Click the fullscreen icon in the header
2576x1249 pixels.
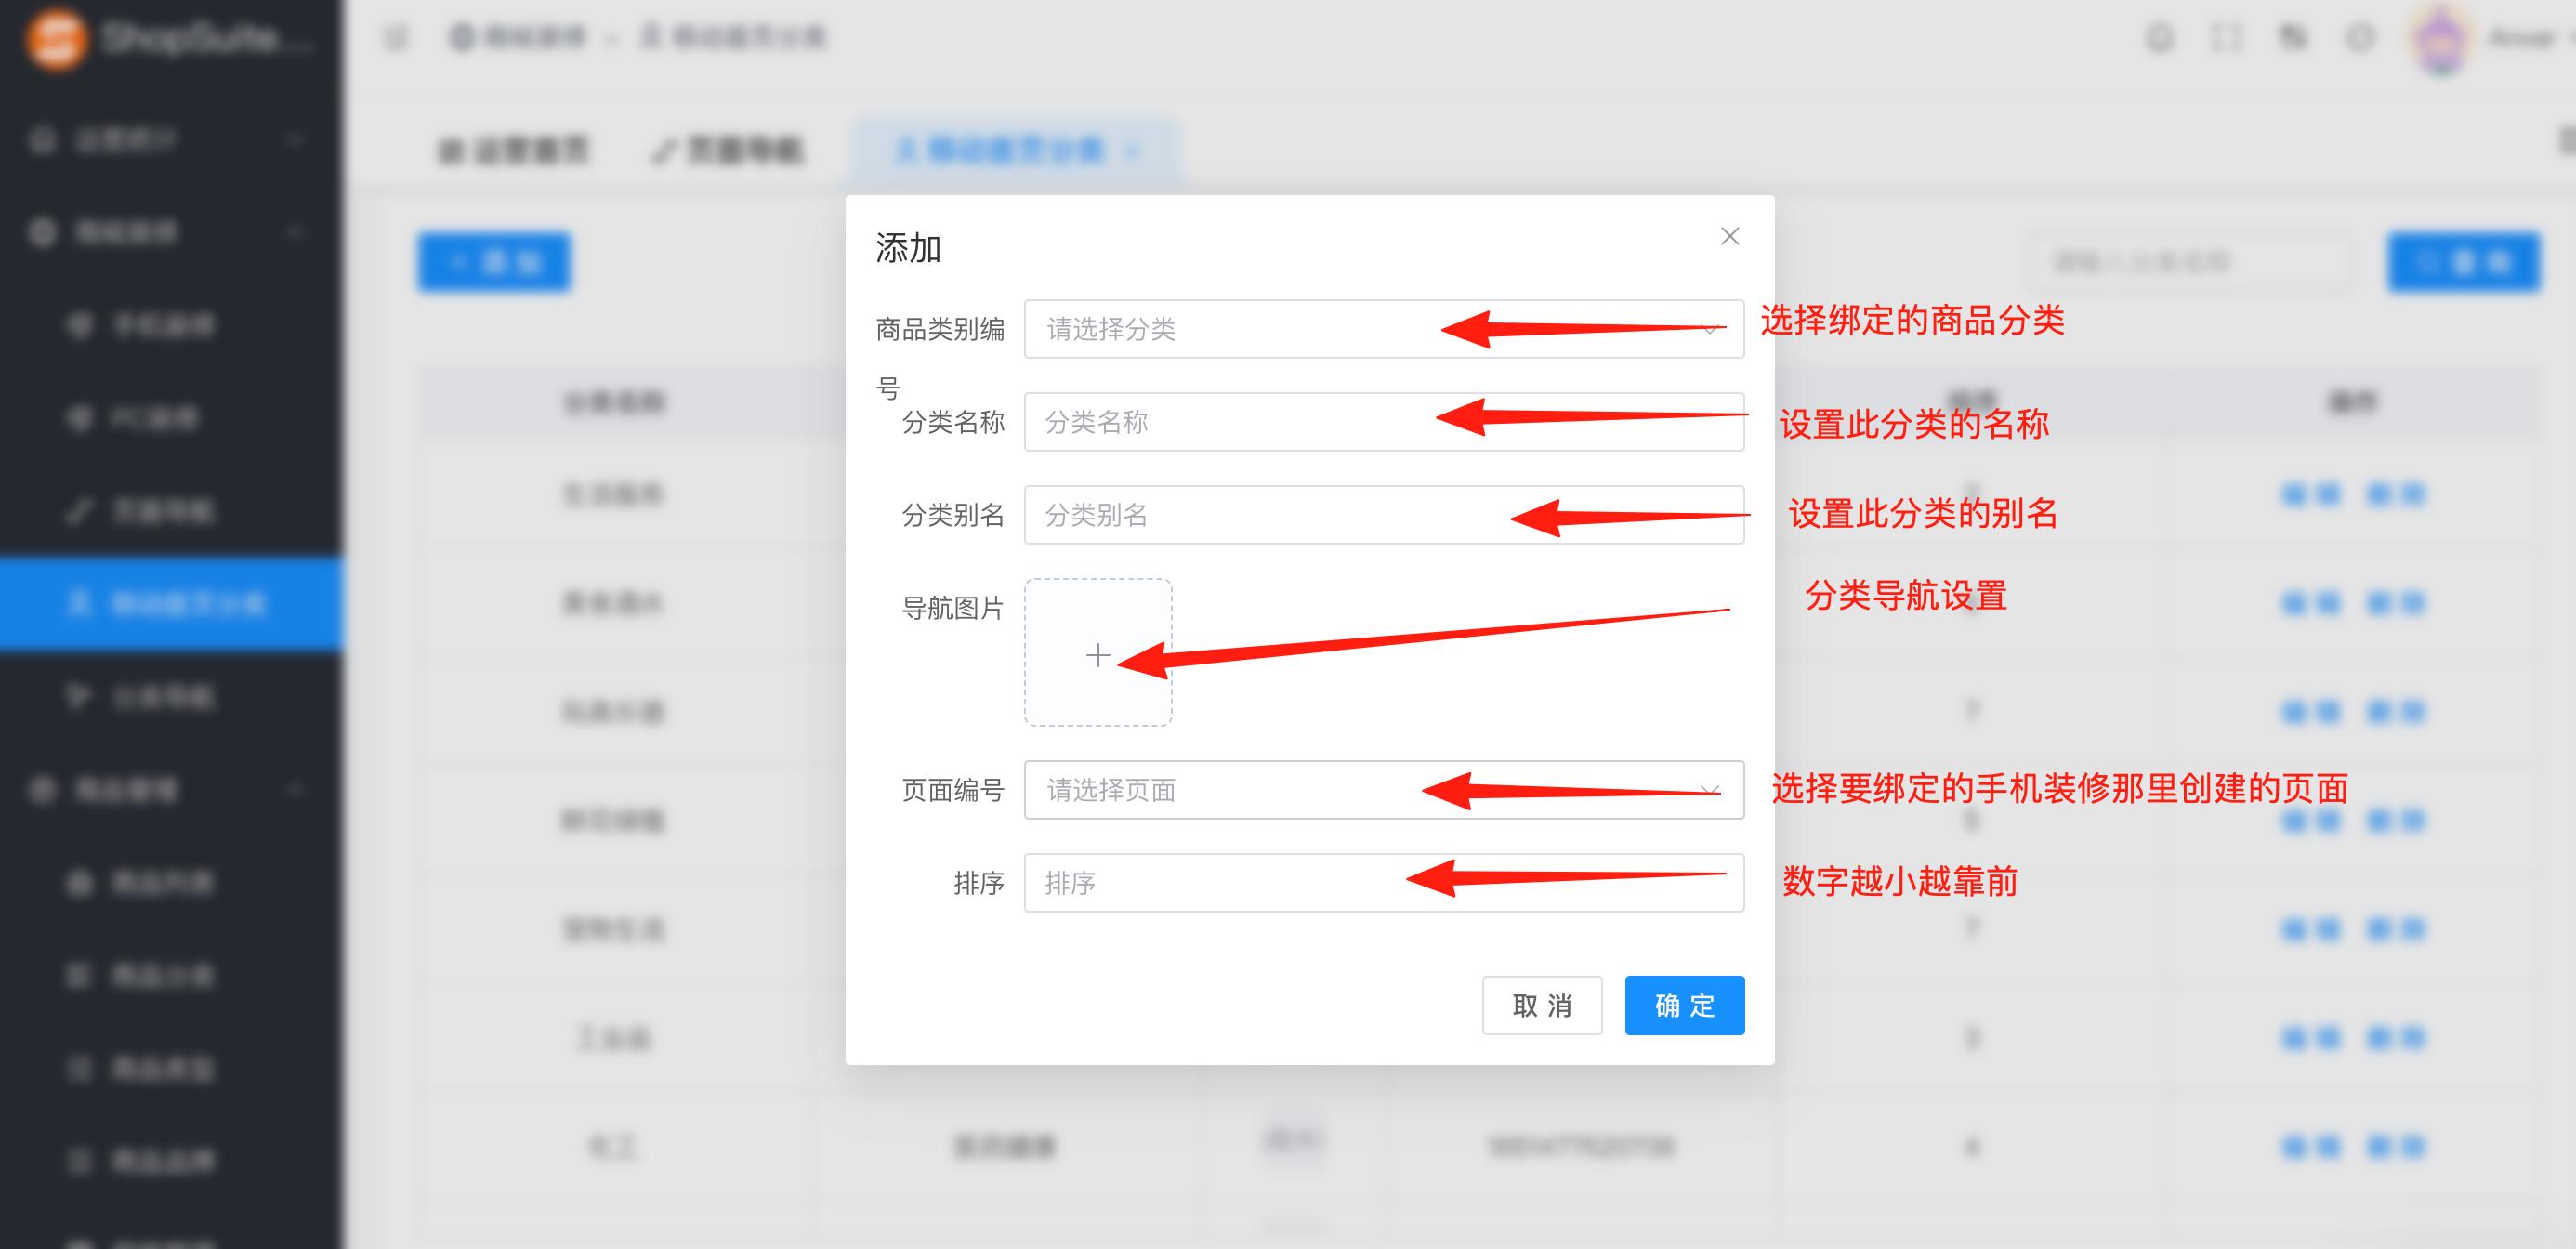(2226, 38)
